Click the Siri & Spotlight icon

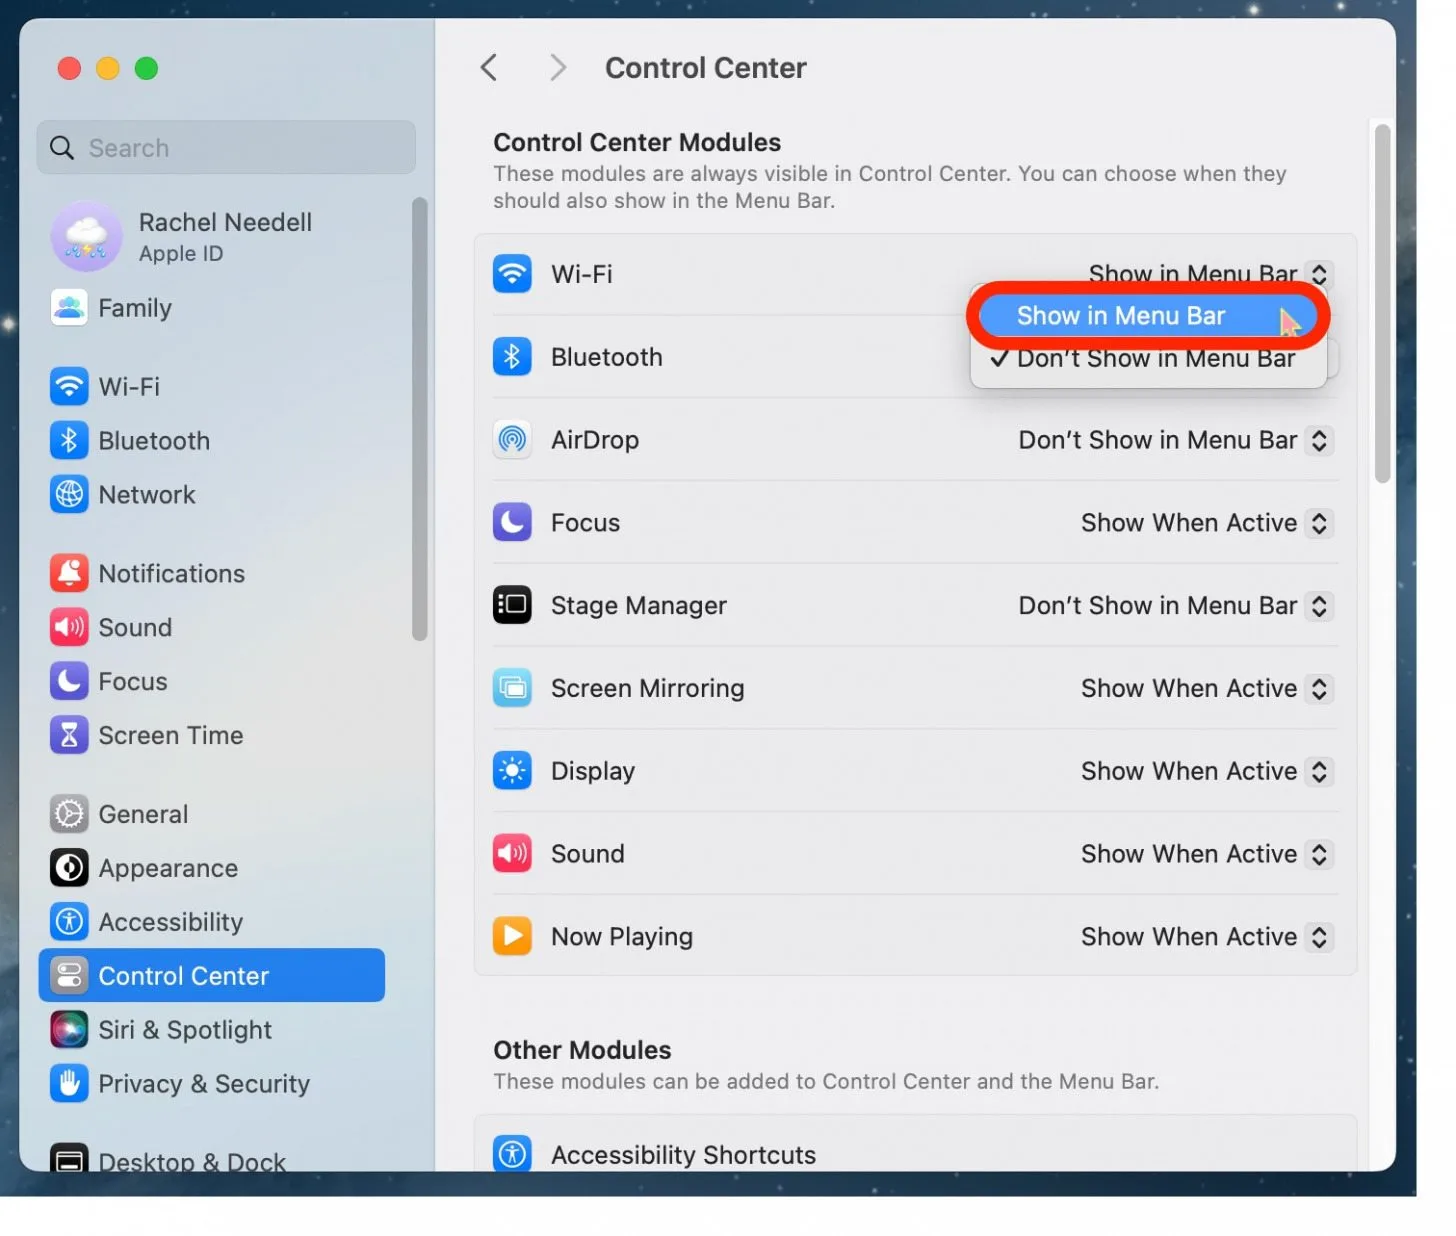[x=68, y=1029]
